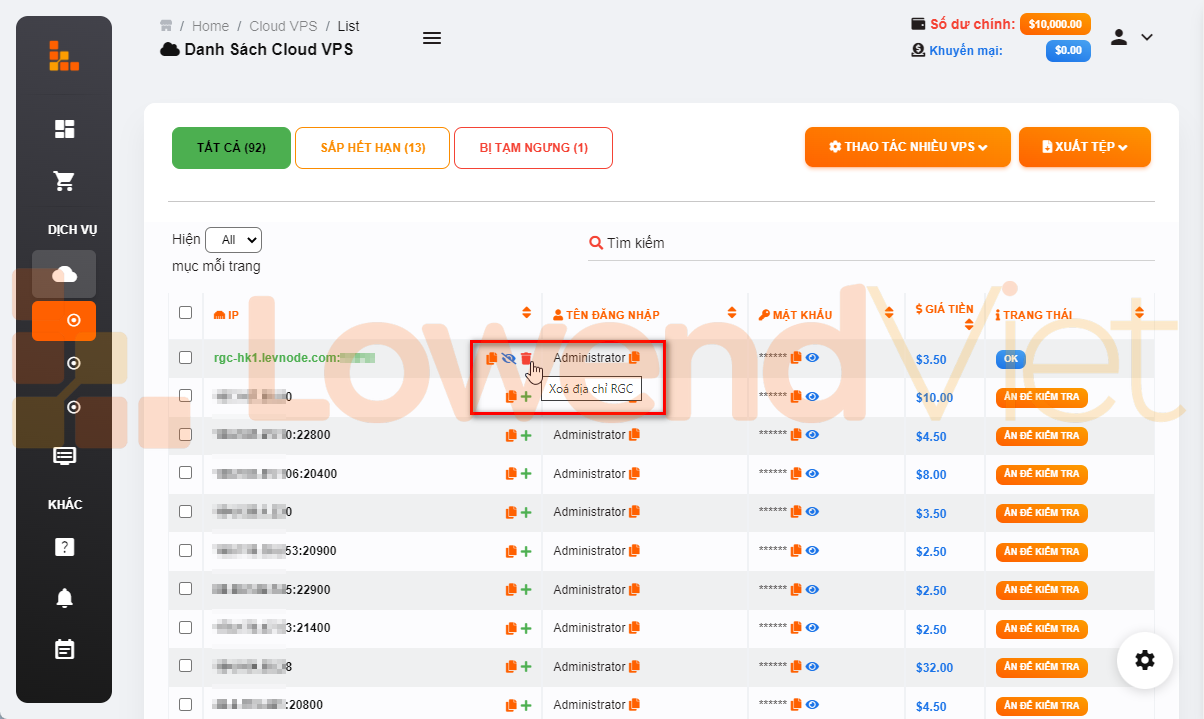1204x719 pixels.
Task: Click the Tìm kiếm search field
Action: point(870,243)
